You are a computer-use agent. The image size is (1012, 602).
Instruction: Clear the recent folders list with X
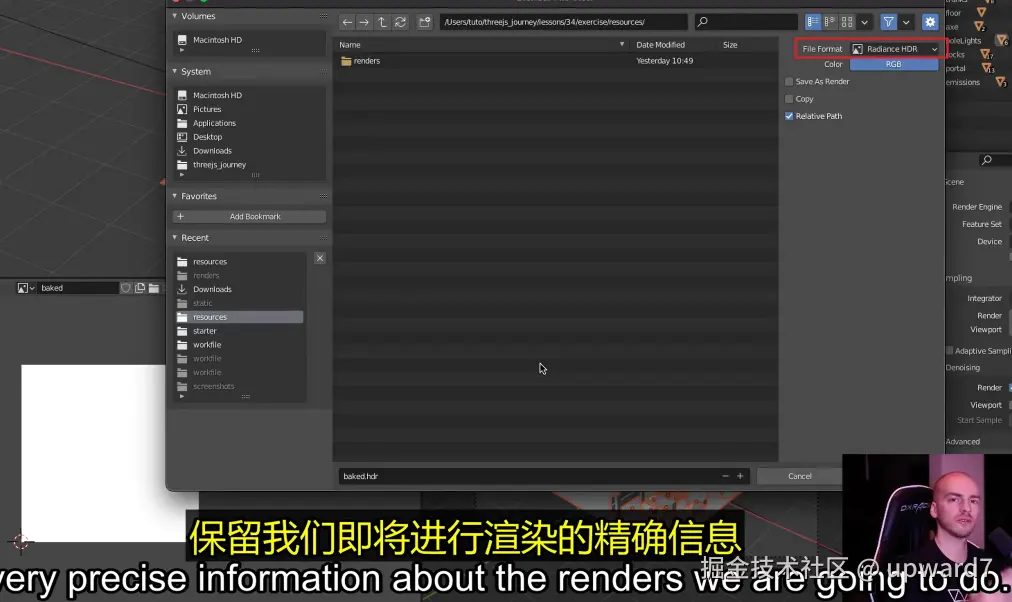pyautogui.click(x=319, y=258)
